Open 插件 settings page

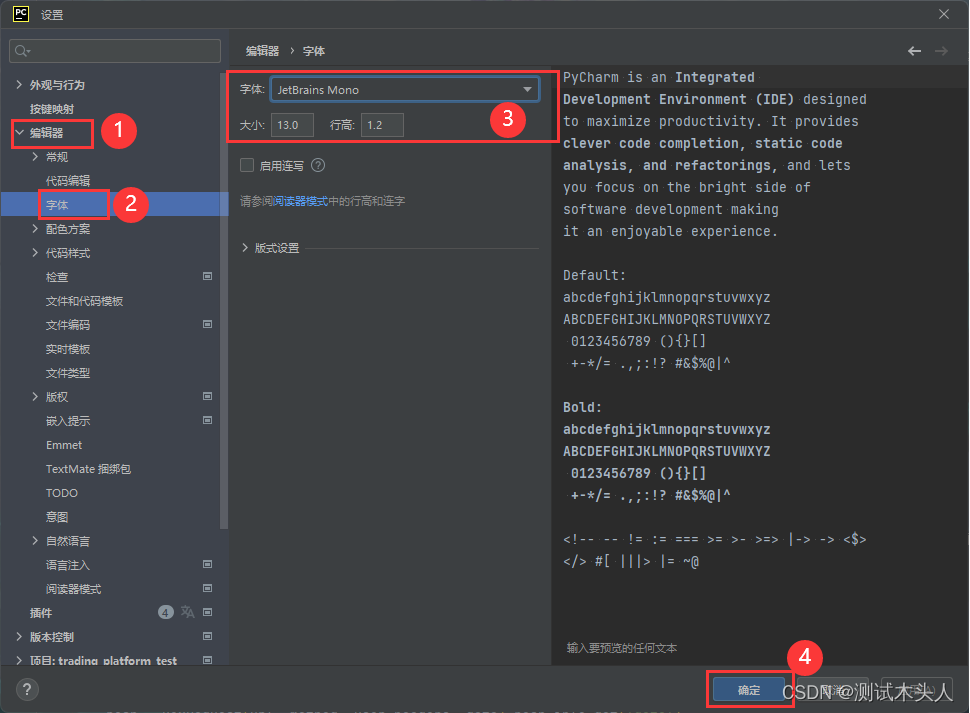[41, 613]
